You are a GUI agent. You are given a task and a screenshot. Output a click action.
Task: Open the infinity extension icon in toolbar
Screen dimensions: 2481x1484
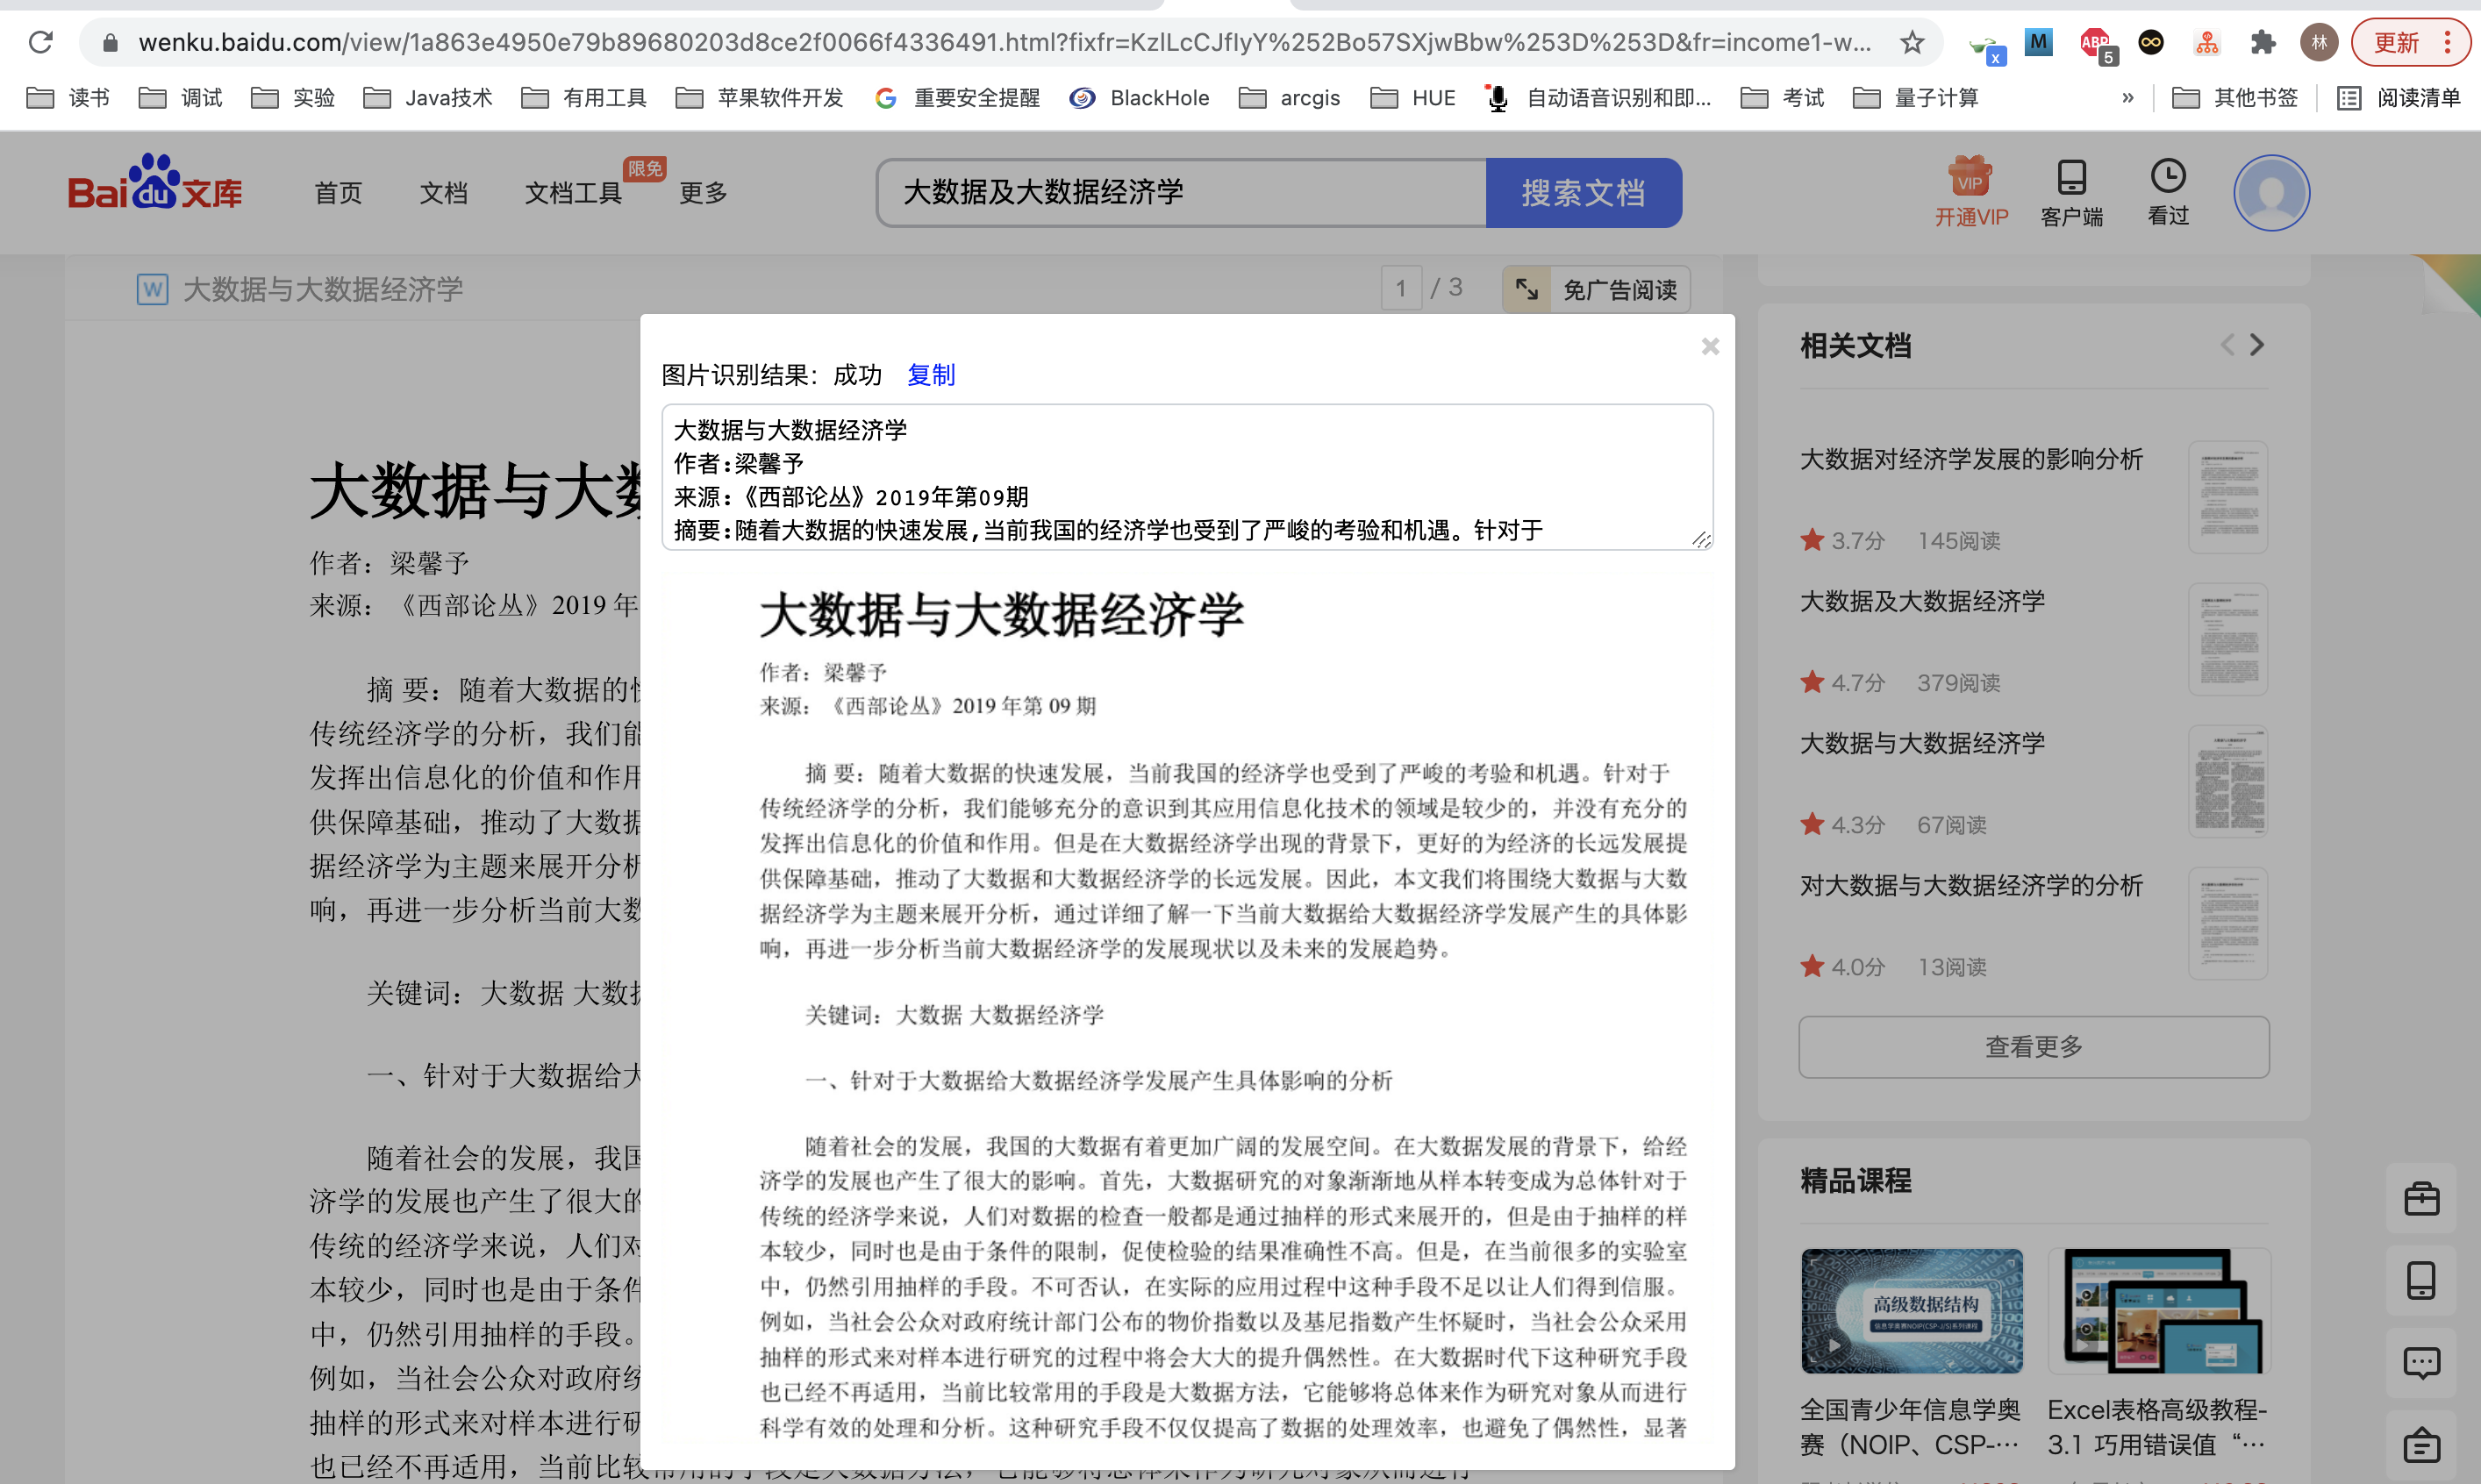click(x=2150, y=42)
